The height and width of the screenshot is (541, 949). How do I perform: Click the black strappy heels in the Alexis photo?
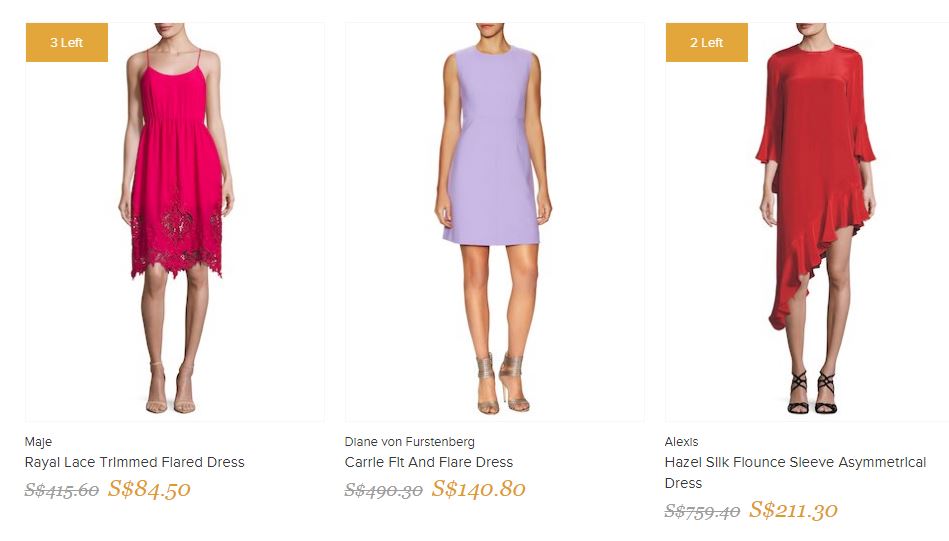(x=811, y=392)
